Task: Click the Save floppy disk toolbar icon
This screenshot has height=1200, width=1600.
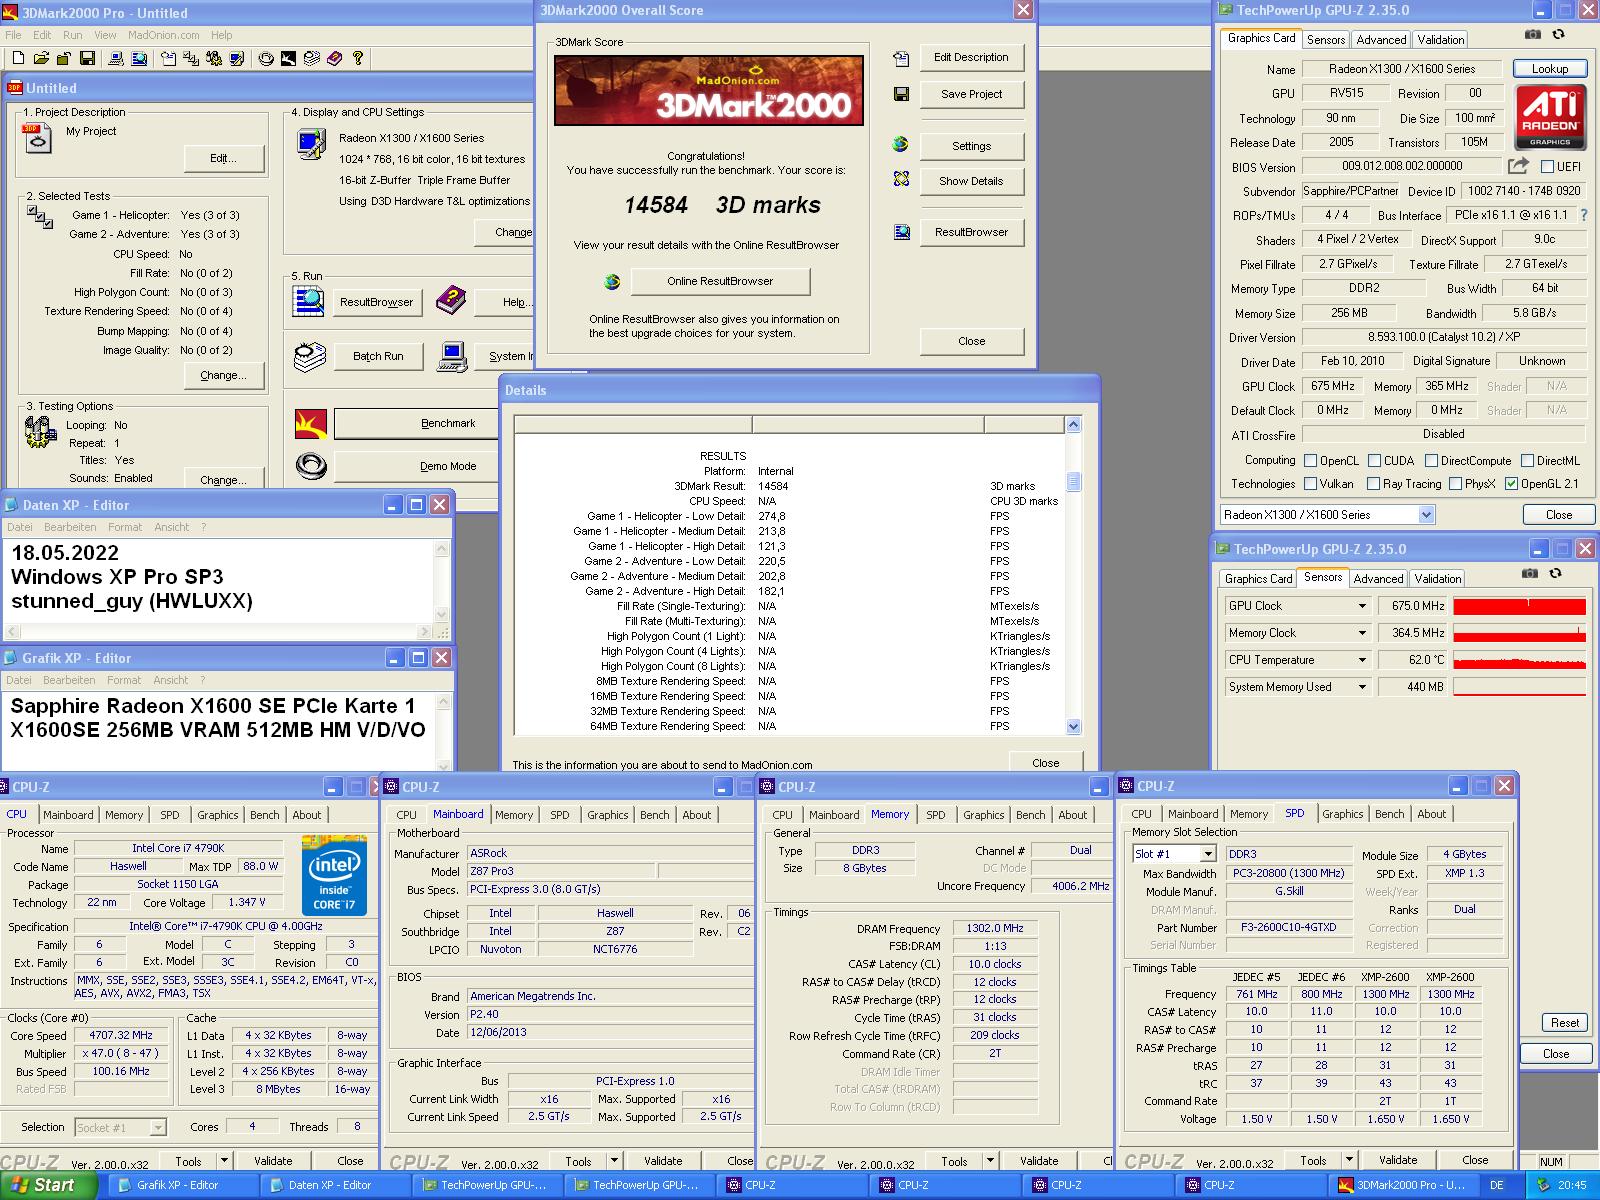Action: coord(87,59)
